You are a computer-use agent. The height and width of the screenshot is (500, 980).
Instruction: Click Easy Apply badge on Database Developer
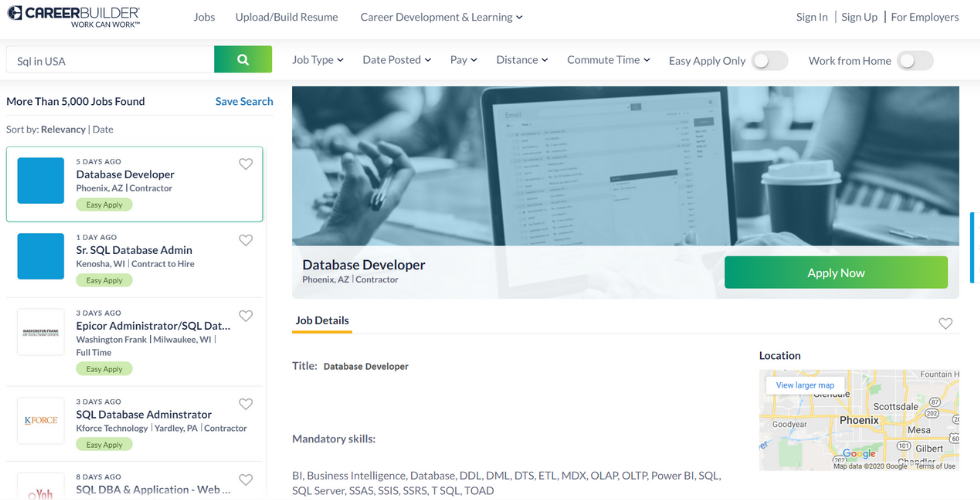[104, 204]
